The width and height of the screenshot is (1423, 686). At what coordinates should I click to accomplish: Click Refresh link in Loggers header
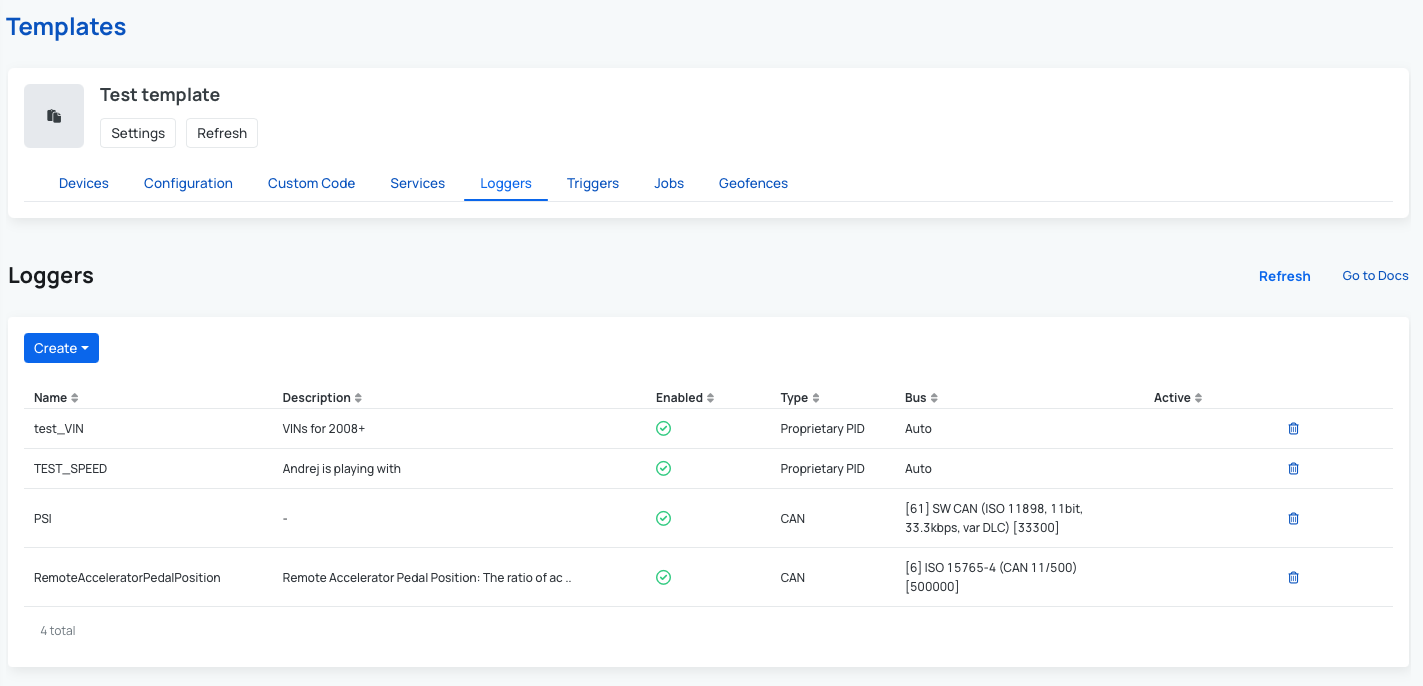pyautogui.click(x=1284, y=276)
